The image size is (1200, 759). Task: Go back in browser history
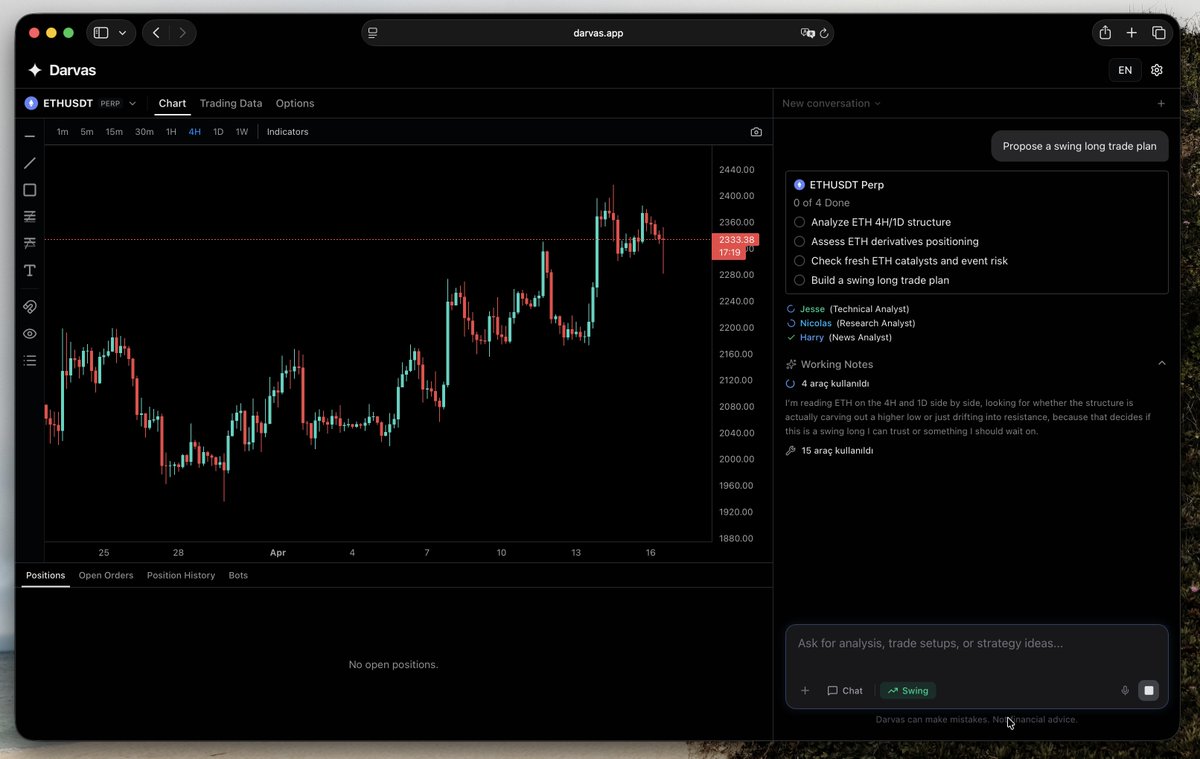pos(156,33)
